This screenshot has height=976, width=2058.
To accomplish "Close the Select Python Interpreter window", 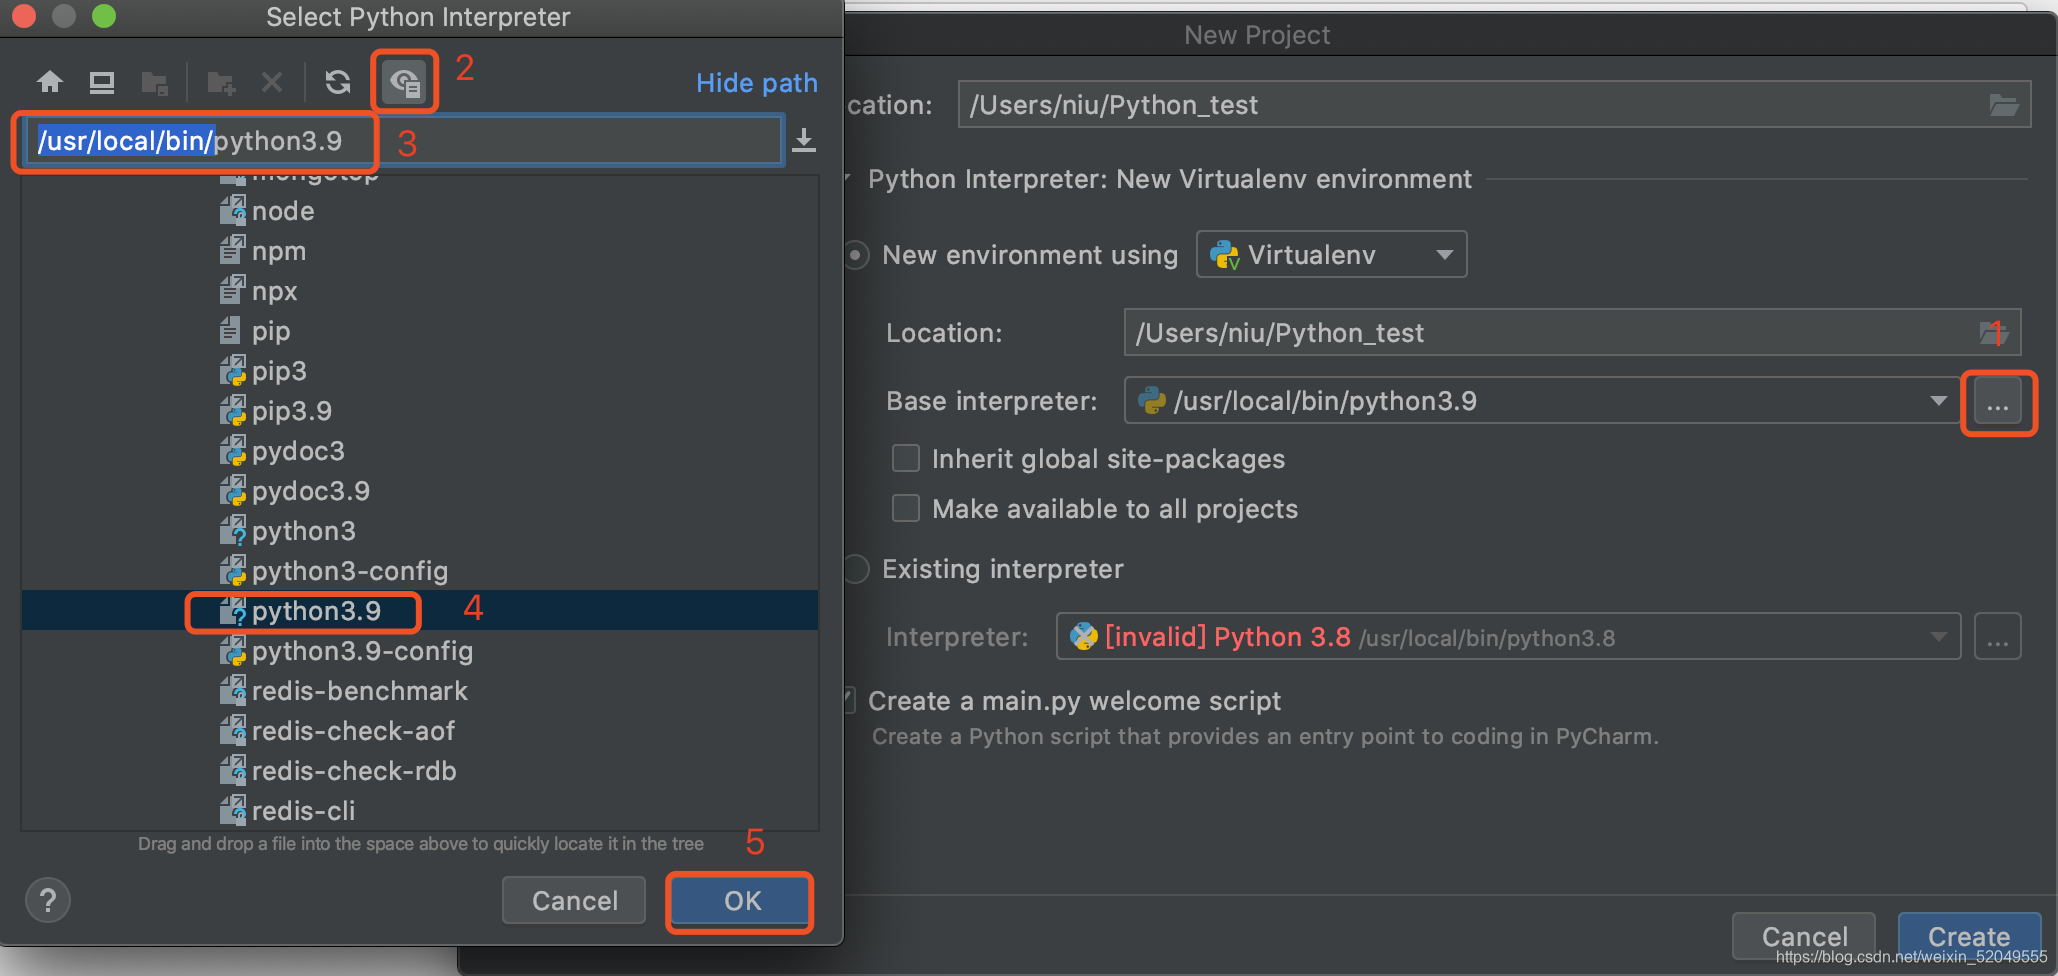I will (x=25, y=16).
